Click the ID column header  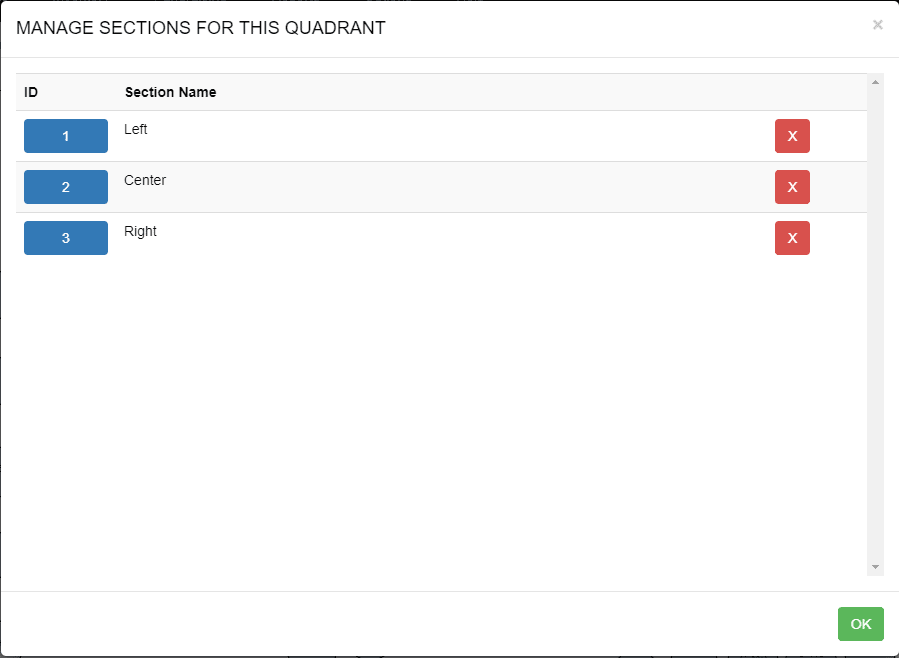[x=31, y=92]
